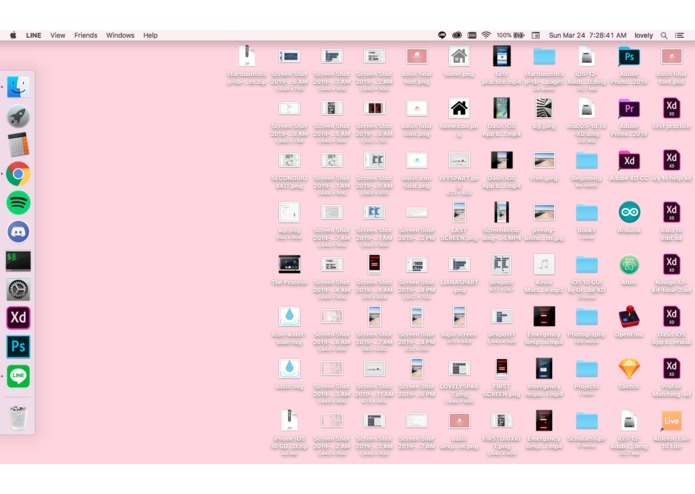Image resolution: width=695 pixels, height=494 pixels.
Task: Open the Apple menu
Action: coord(13,35)
